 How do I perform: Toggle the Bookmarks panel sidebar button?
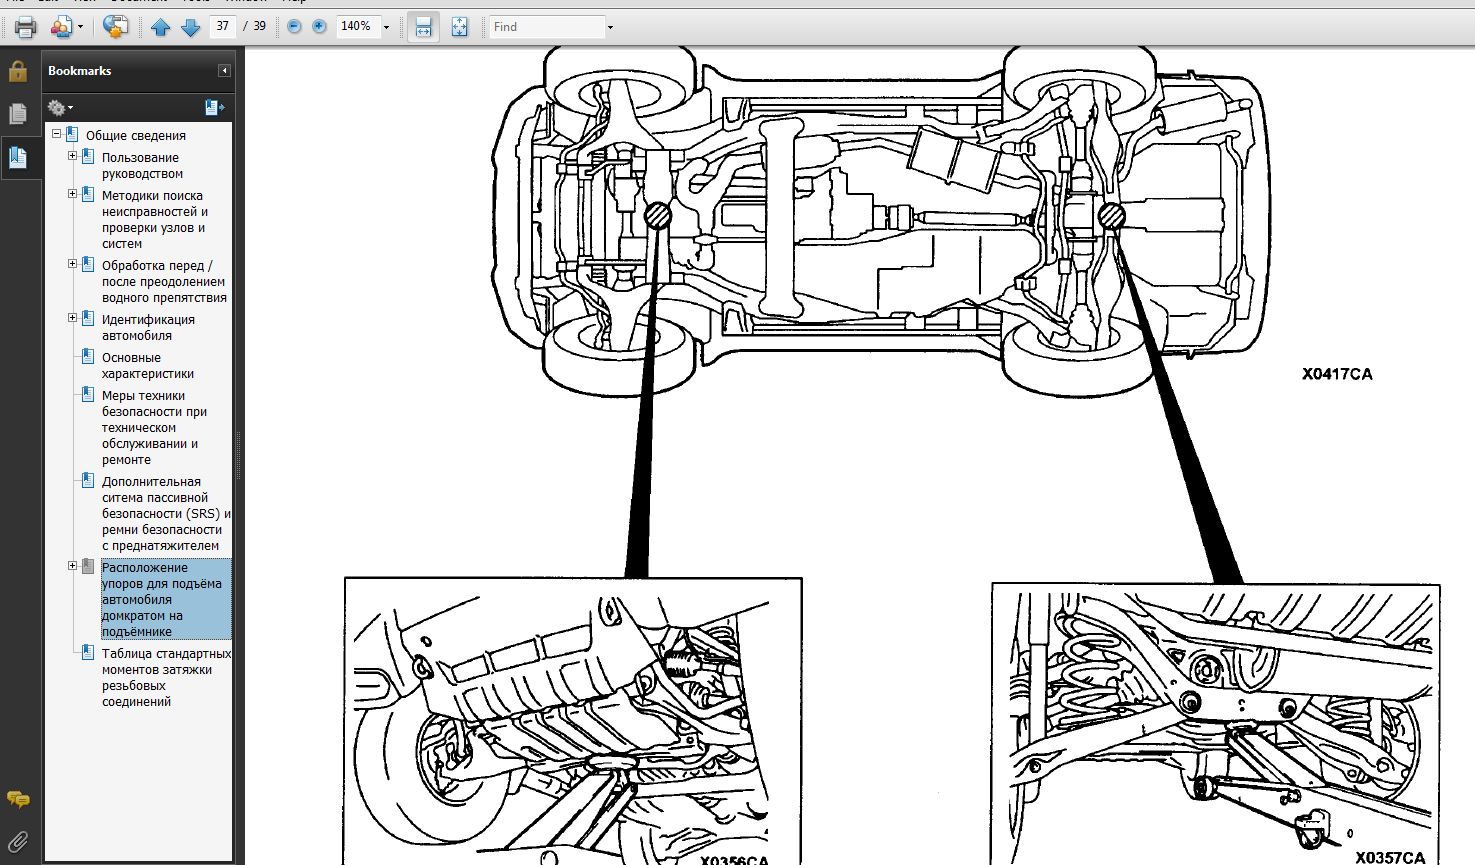[x=18, y=157]
